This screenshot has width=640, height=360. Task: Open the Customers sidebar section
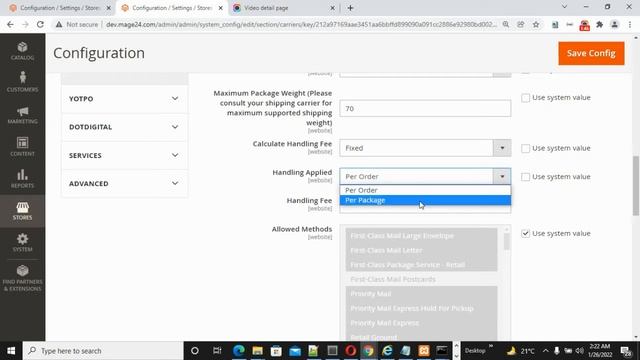pyautogui.click(x=22, y=82)
